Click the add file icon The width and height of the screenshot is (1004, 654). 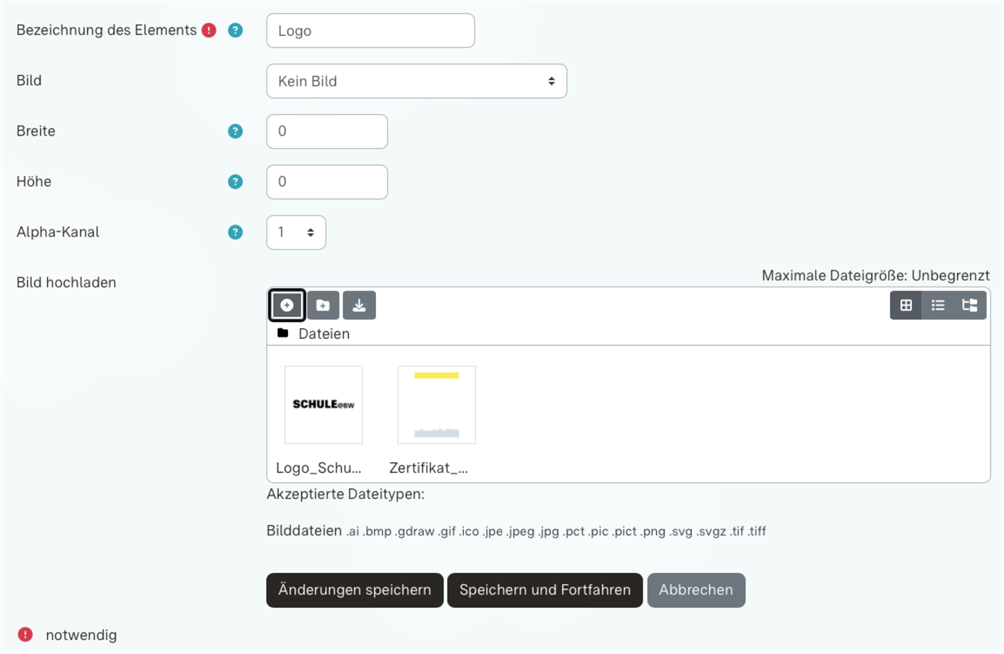287,305
